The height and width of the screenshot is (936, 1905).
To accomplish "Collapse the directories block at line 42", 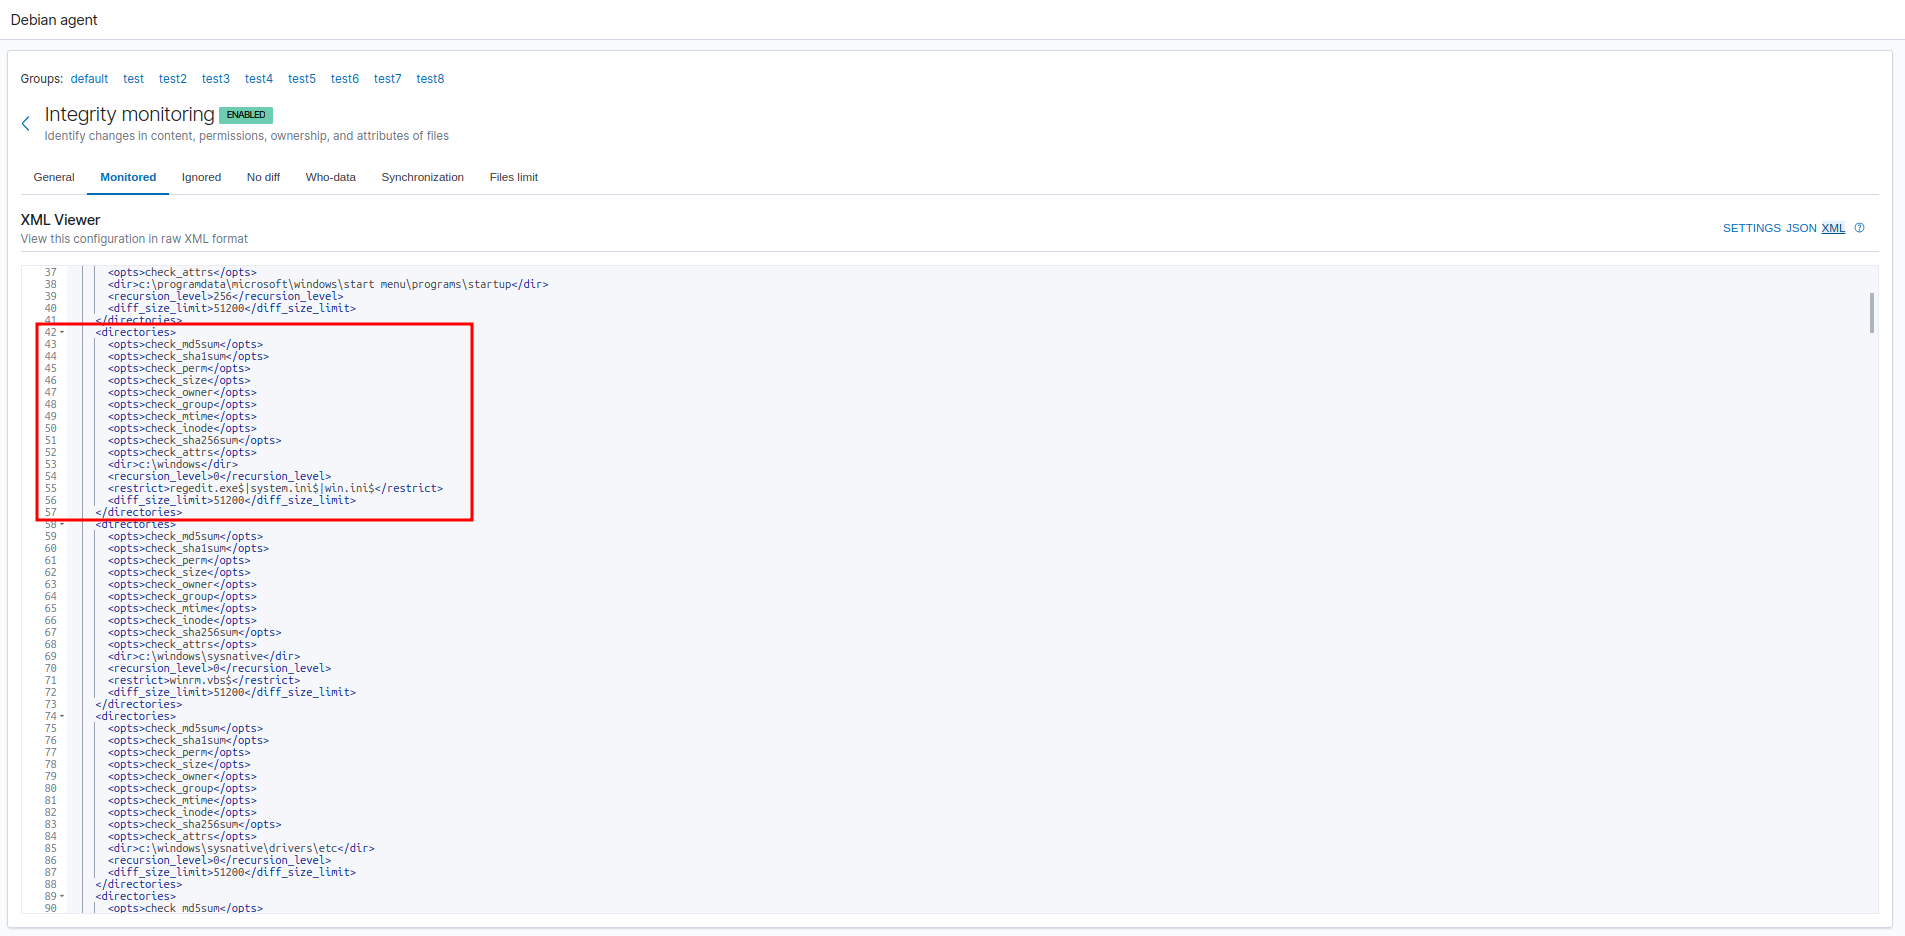I will pyautogui.click(x=61, y=331).
